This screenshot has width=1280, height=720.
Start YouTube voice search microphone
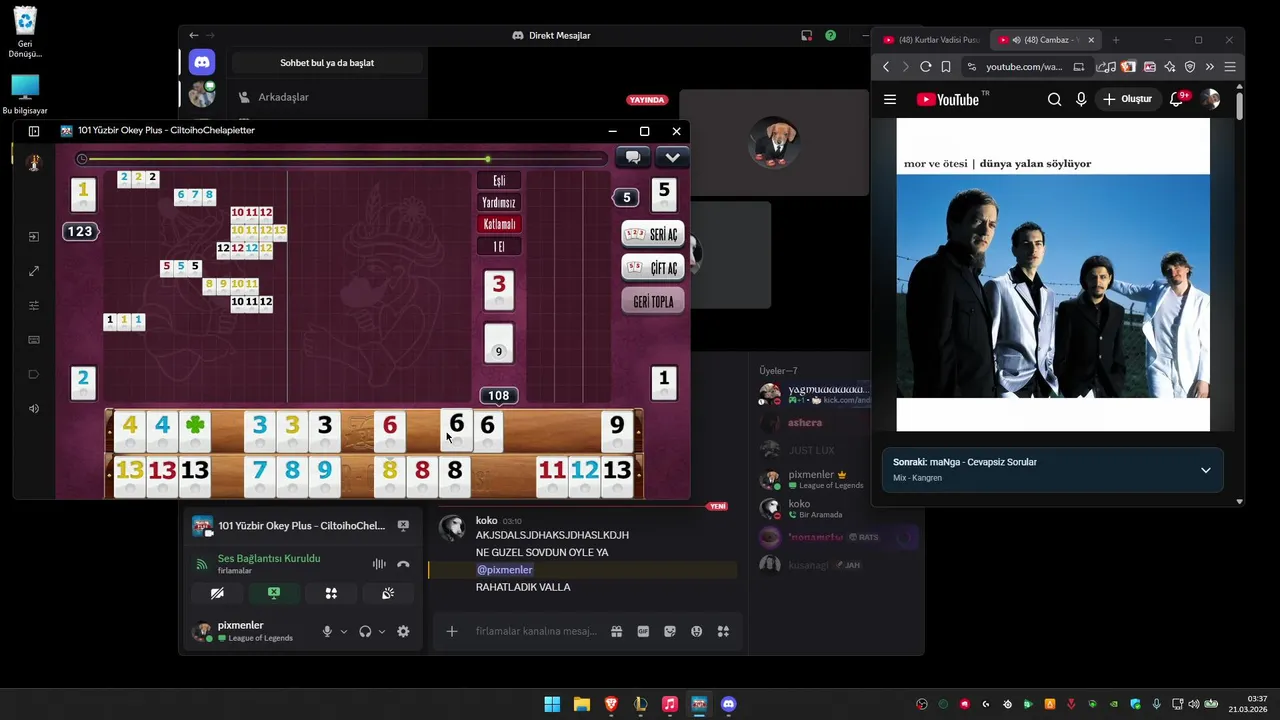1081,99
